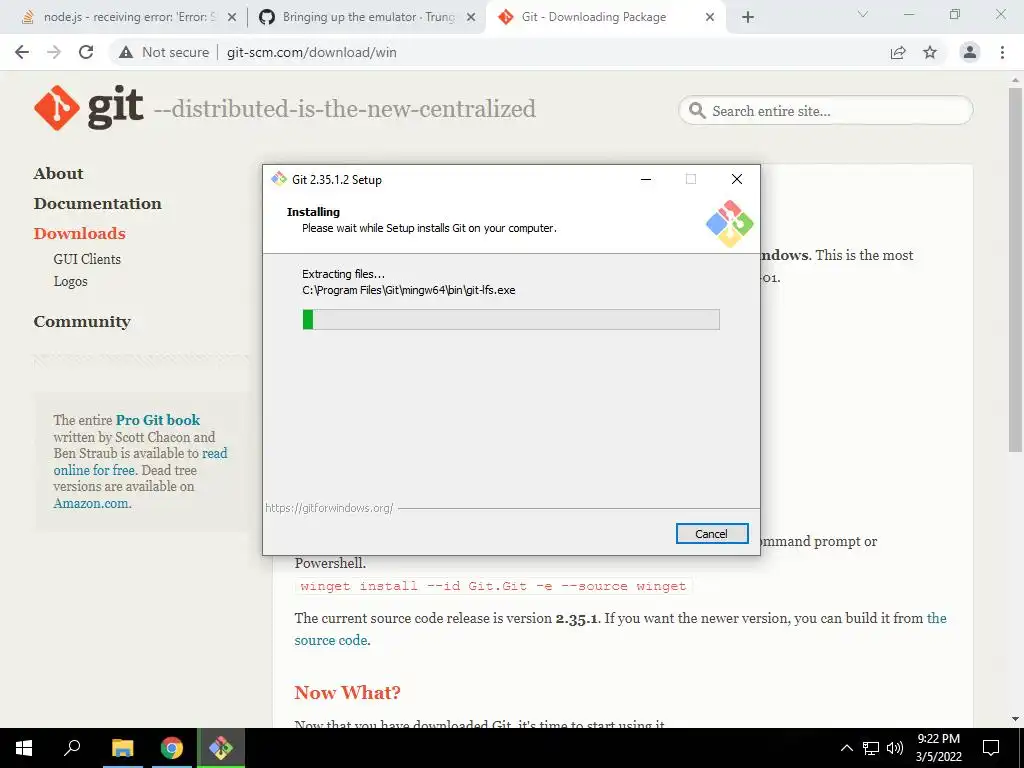Click the git-lfs.exe file path text
1024x768 pixels.
(x=409, y=290)
